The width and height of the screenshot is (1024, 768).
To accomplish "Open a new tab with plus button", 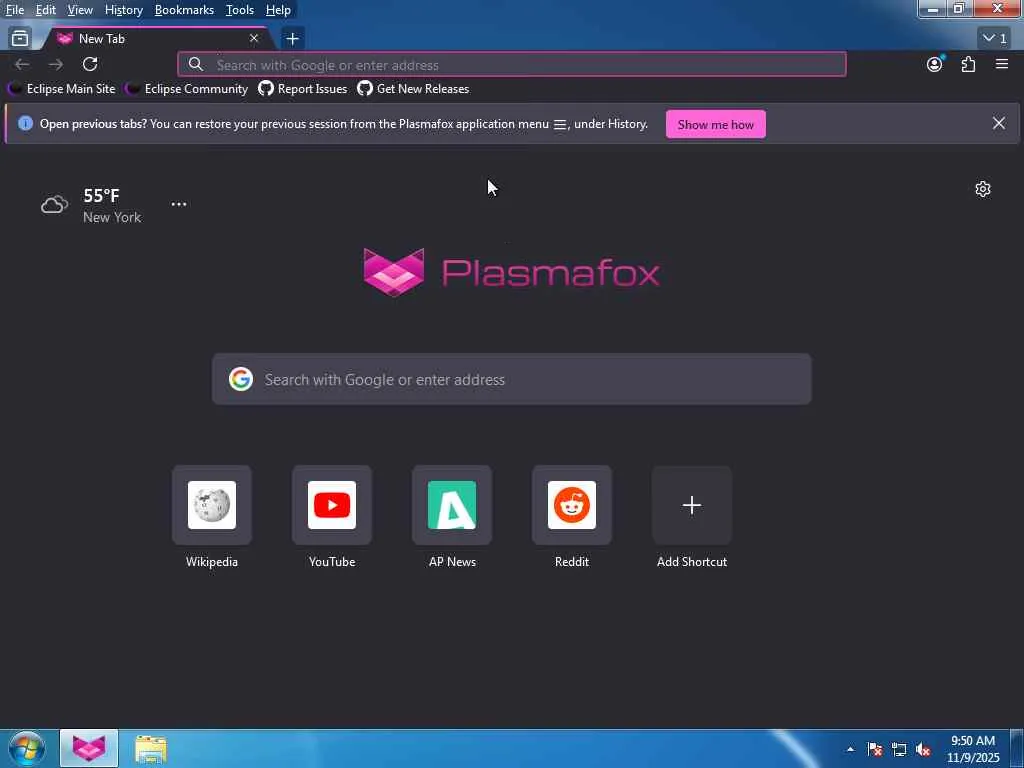I will click(x=293, y=39).
